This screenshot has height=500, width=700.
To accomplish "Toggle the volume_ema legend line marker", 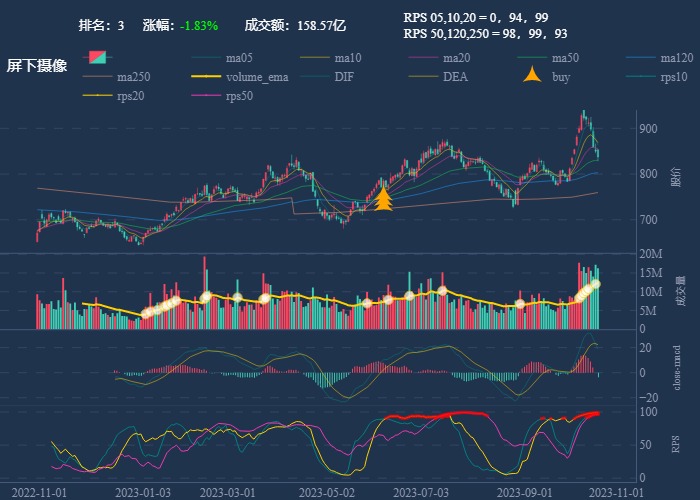I will pyautogui.click(x=206, y=77).
